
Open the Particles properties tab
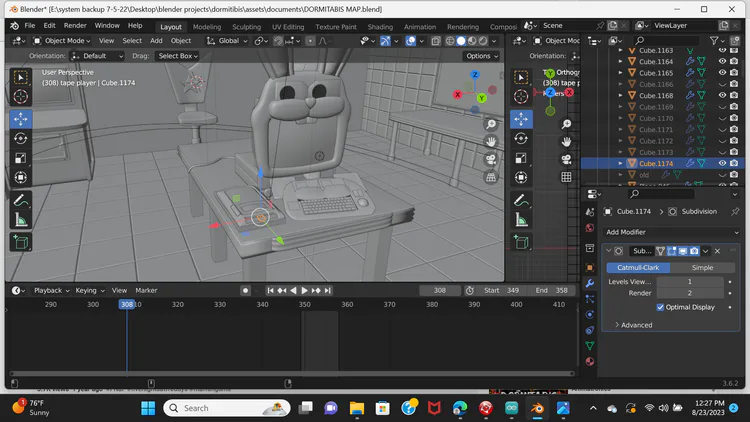(x=590, y=299)
